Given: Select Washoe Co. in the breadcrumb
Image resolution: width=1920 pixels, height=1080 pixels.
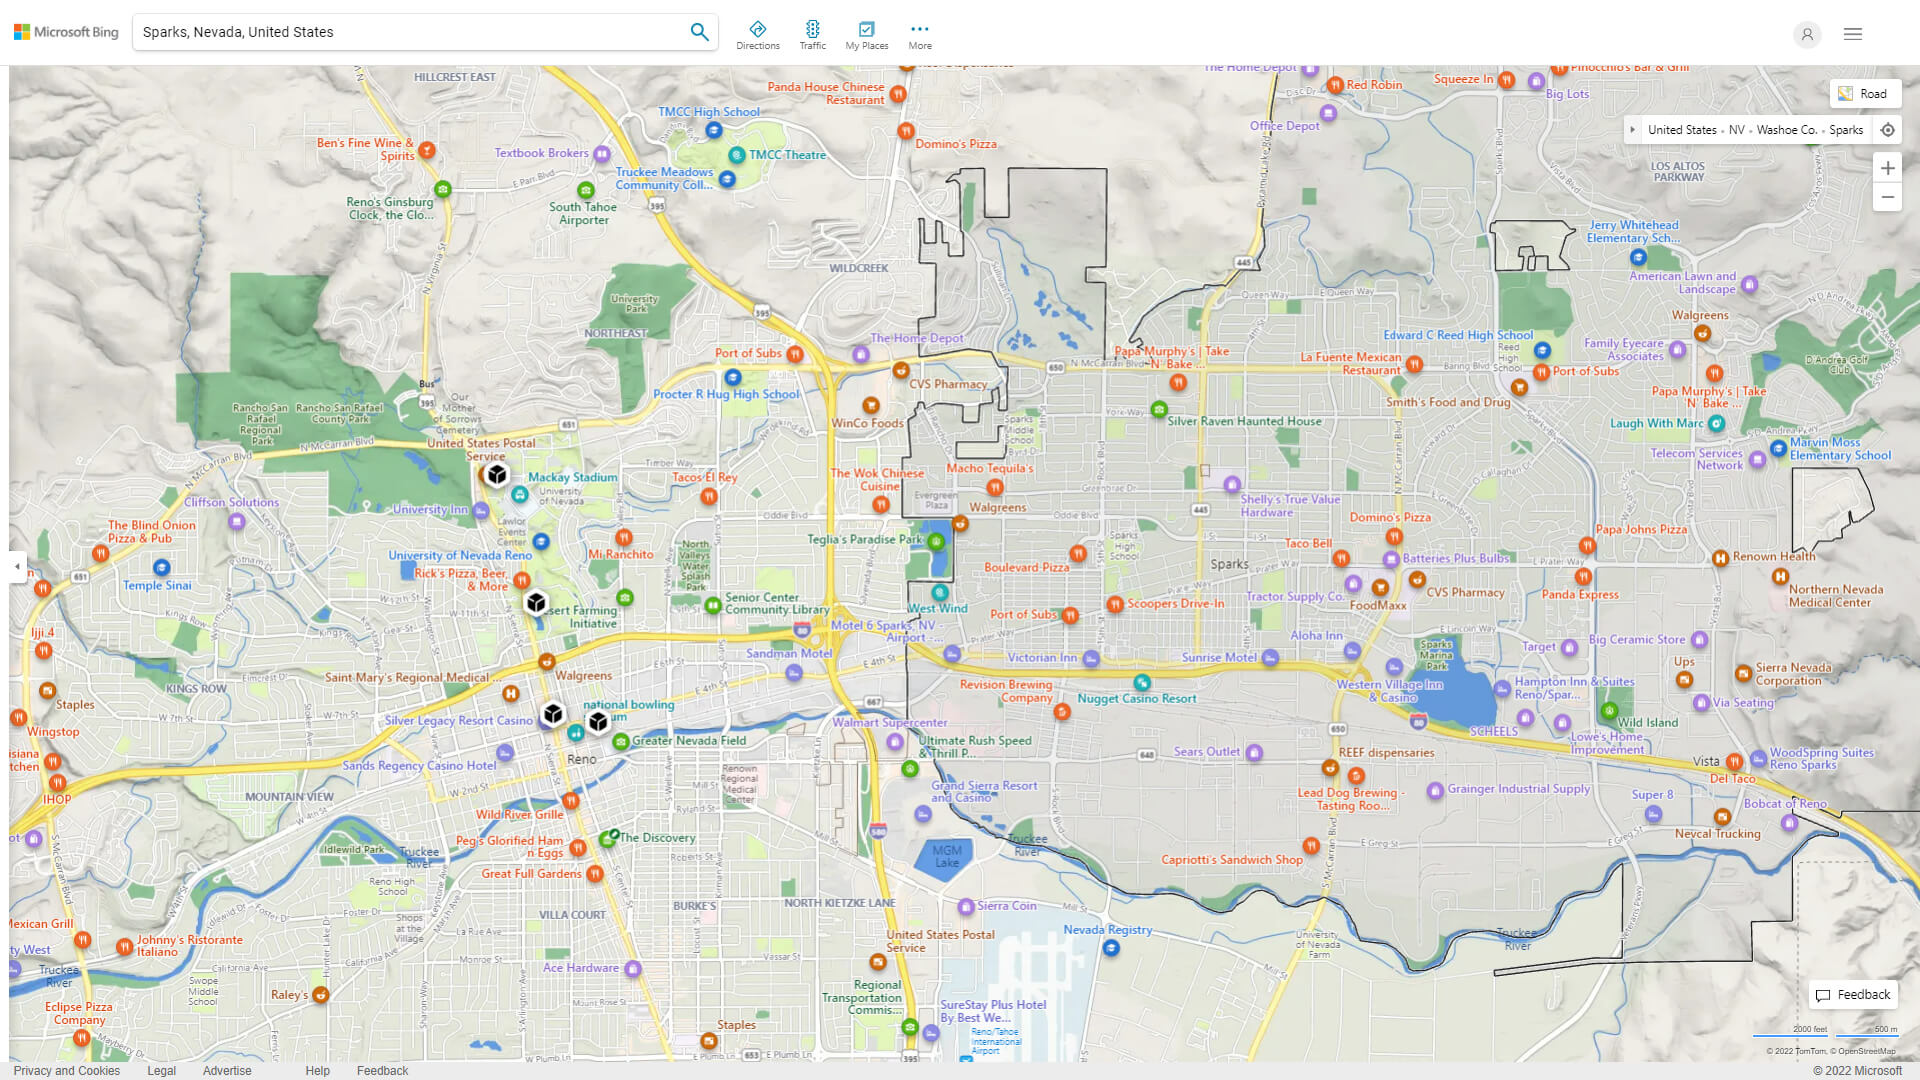Looking at the screenshot, I should (x=1786, y=129).
